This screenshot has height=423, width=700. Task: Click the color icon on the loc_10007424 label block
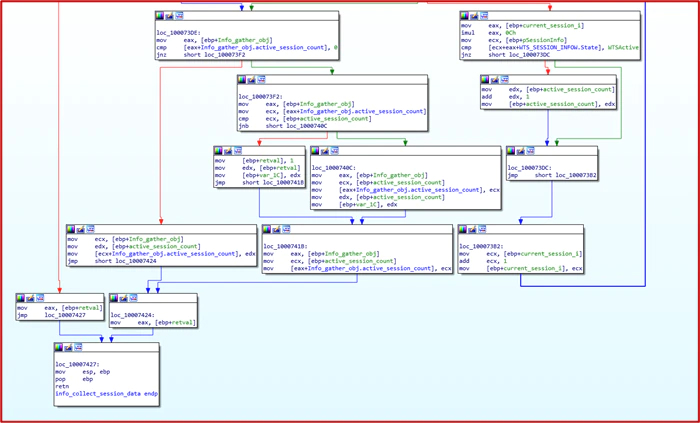pos(114,298)
